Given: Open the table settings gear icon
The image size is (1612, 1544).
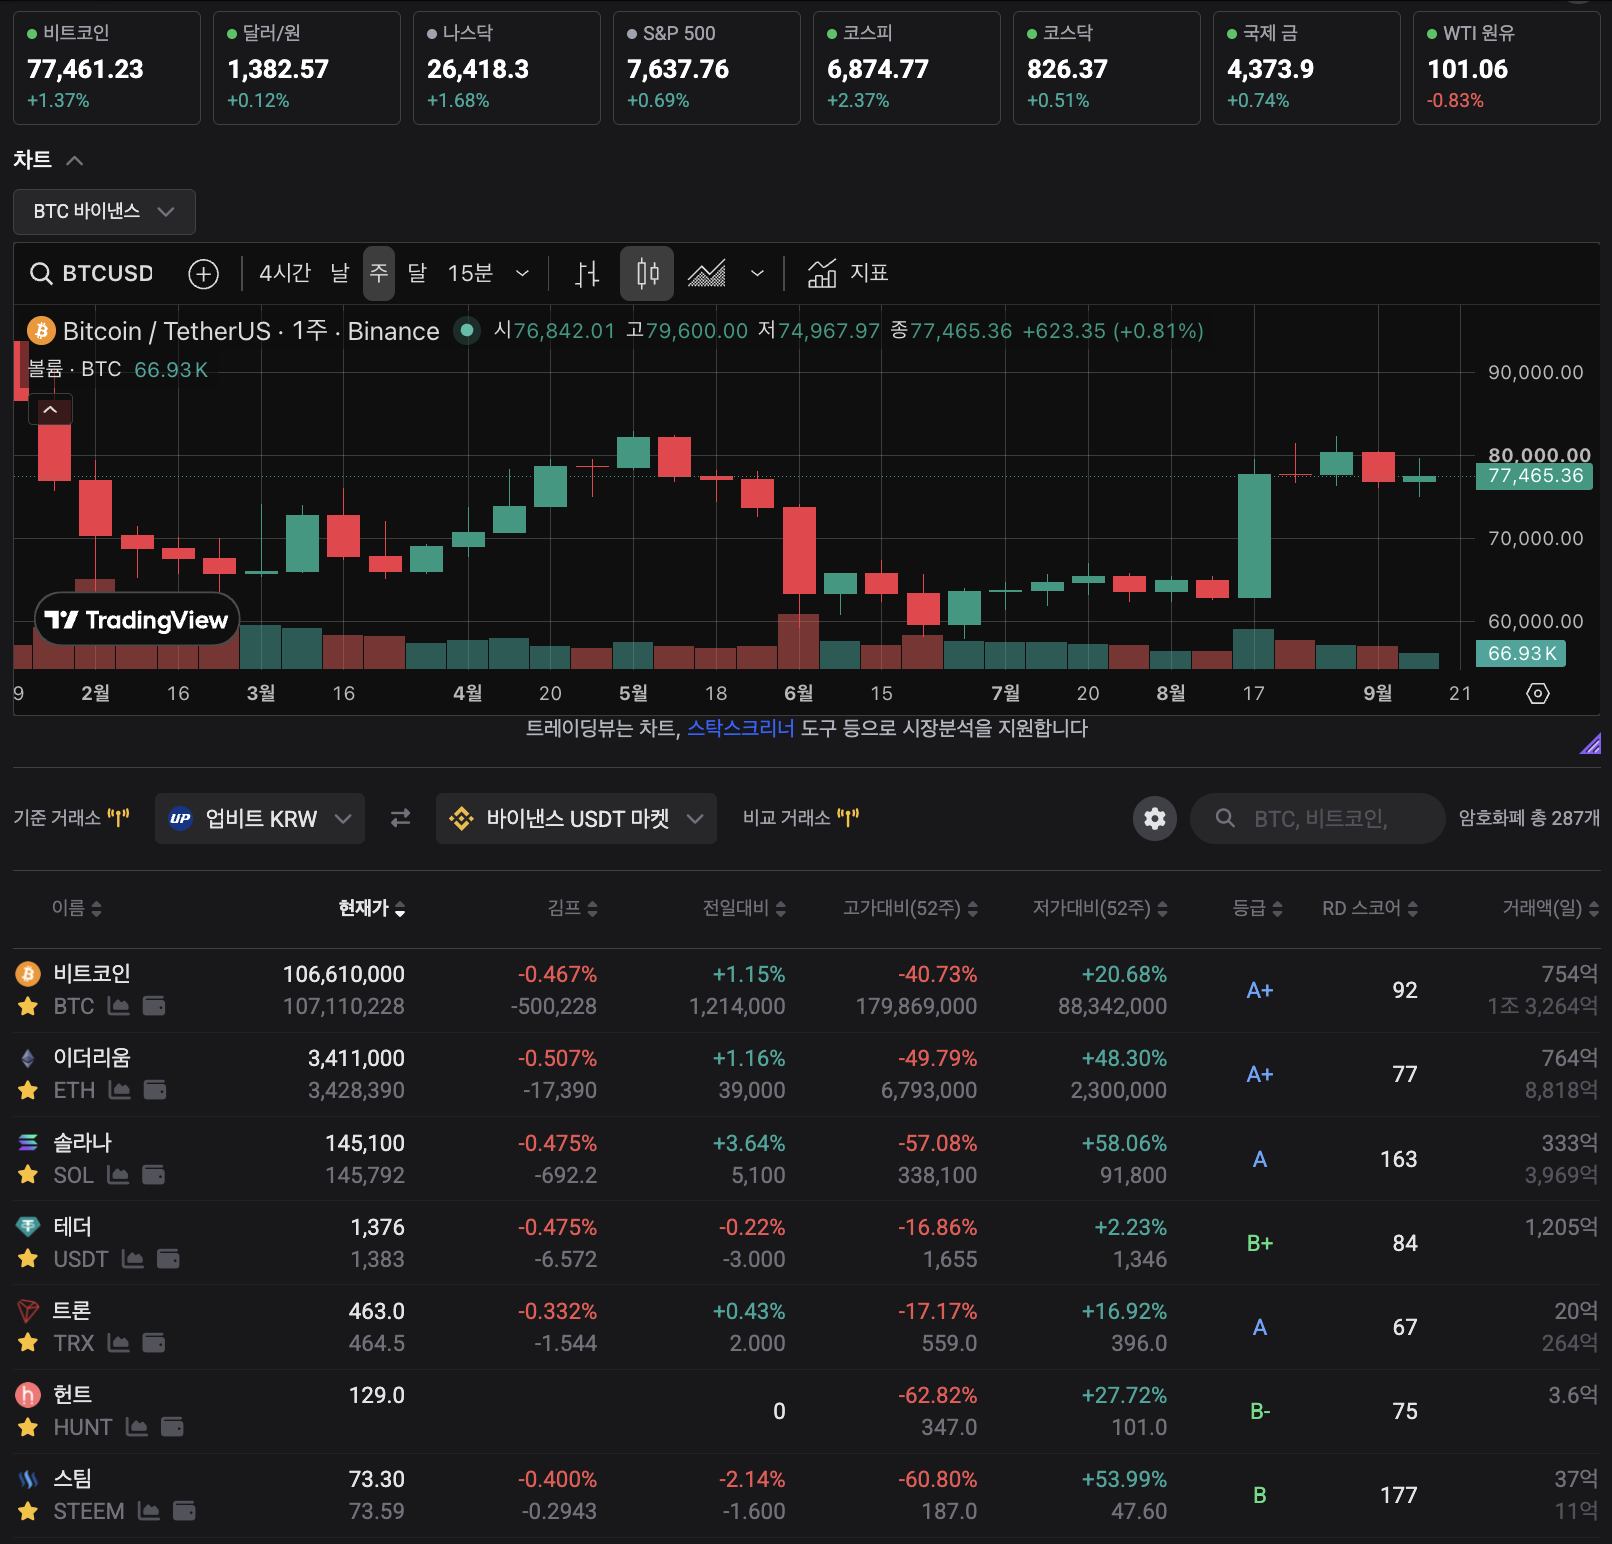Looking at the screenshot, I should point(1155,819).
